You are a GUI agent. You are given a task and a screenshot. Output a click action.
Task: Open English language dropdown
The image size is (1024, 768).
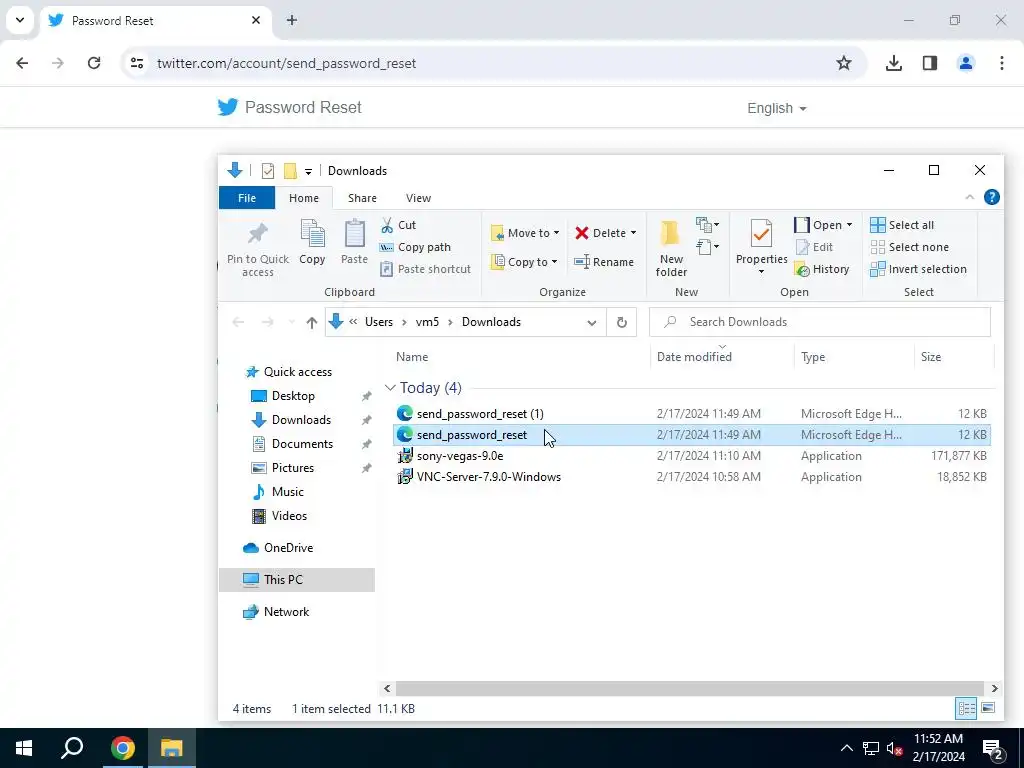(x=776, y=108)
